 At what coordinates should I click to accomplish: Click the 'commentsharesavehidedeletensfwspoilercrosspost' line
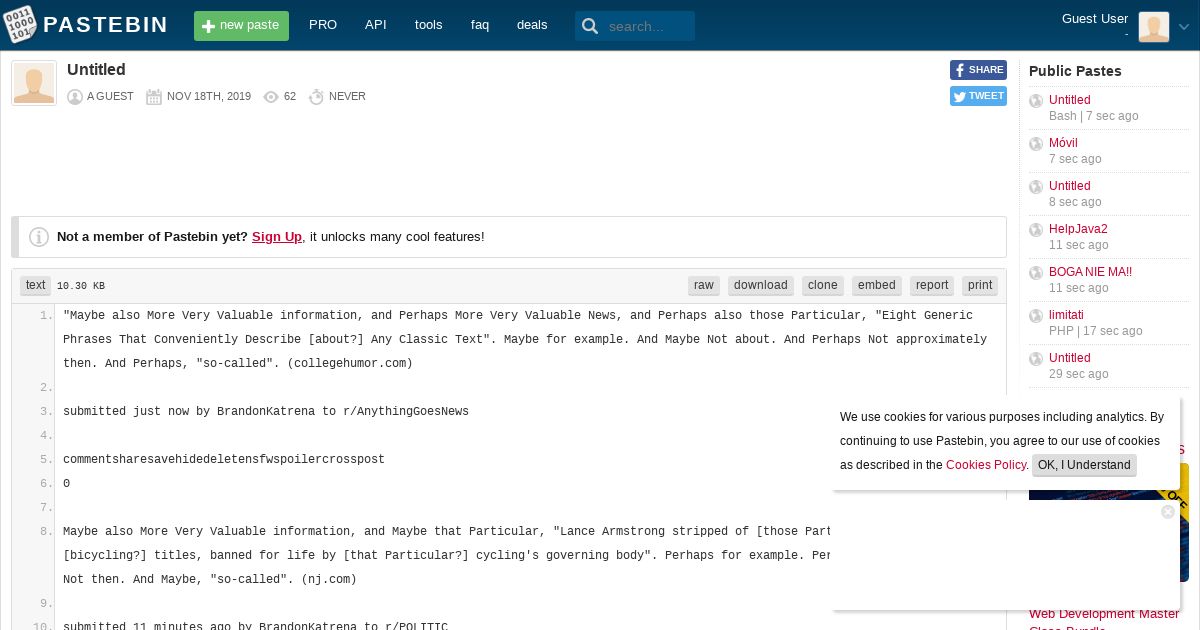coord(224,460)
